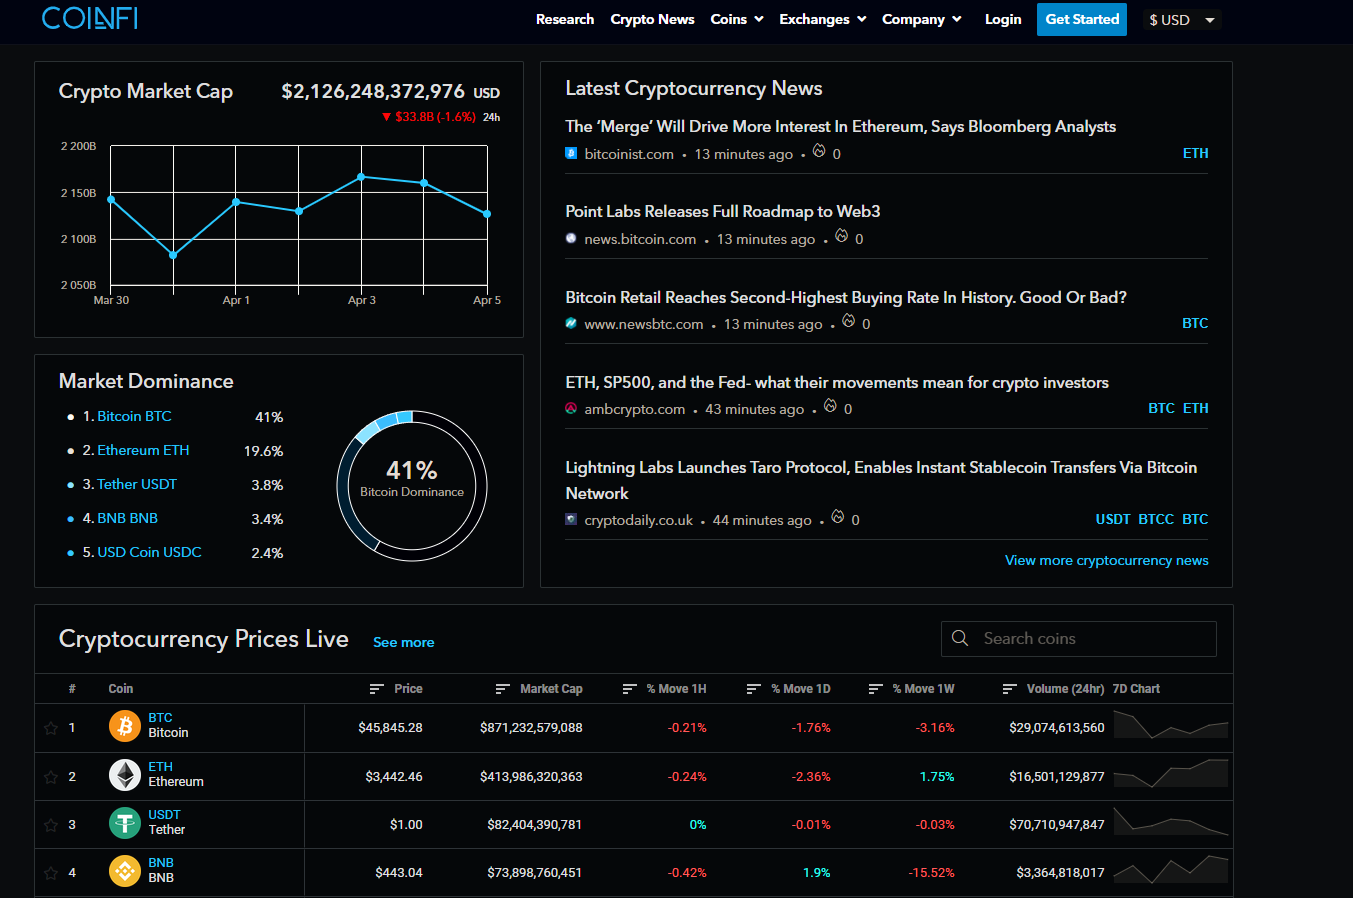Viewport: 1353px width, 898px height.
Task: Click Tether USDT in Market Dominance
Action: [137, 484]
